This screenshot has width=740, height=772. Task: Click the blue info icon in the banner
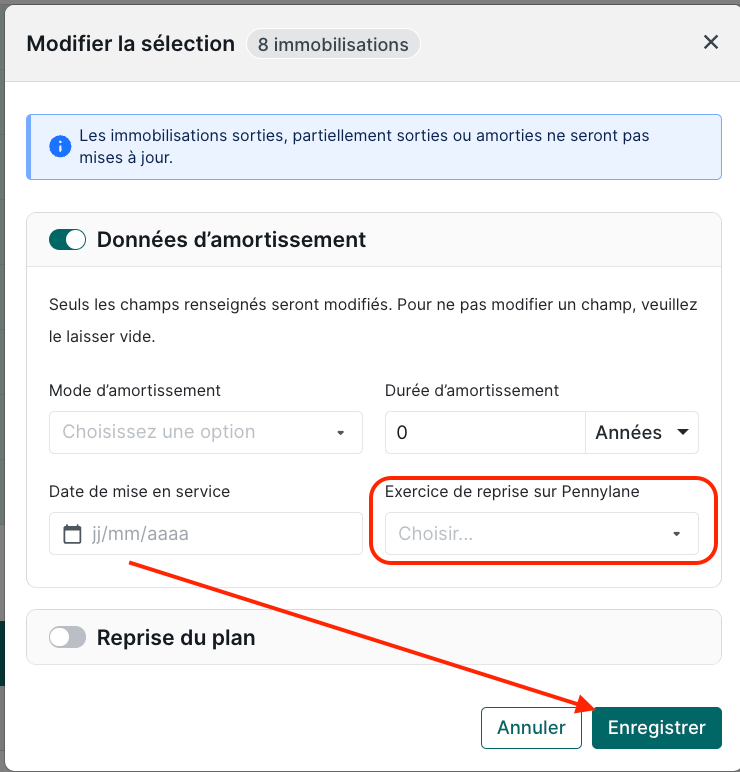tap(60, 146)
